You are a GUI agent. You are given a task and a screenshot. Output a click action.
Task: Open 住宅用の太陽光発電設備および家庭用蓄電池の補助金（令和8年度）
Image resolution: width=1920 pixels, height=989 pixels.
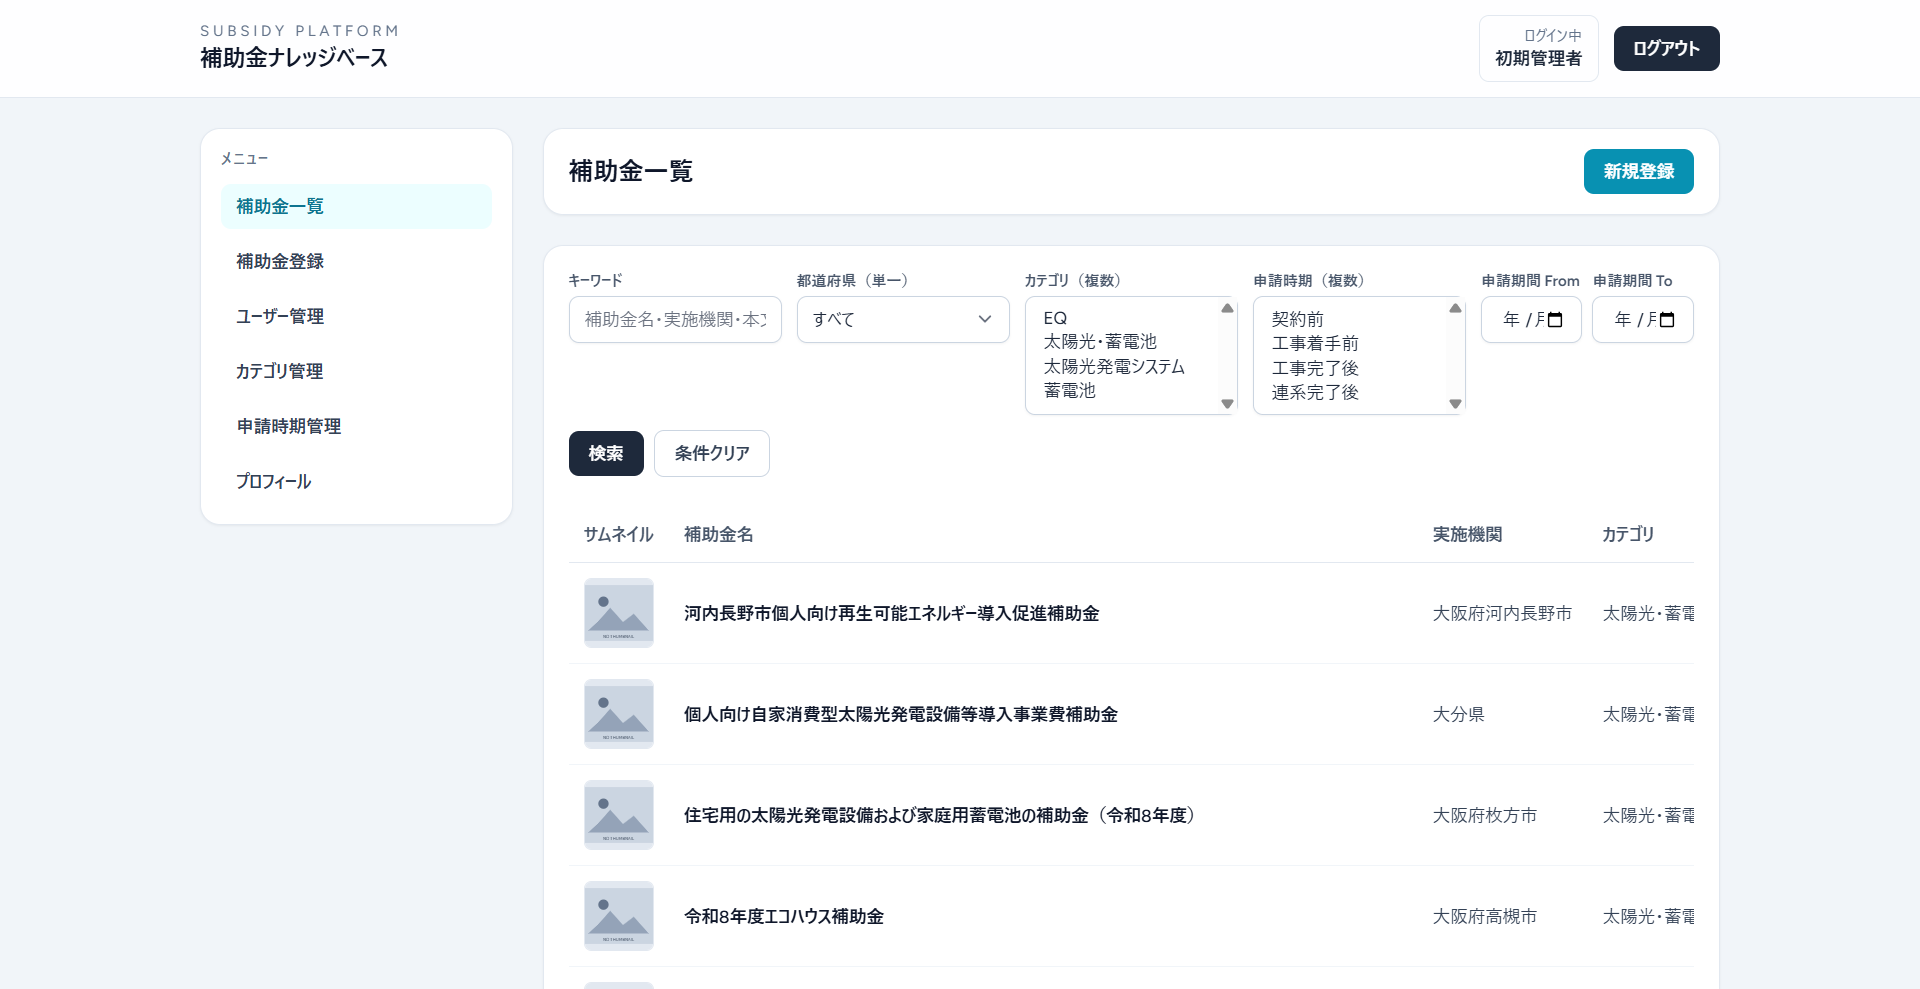(943, 815)
